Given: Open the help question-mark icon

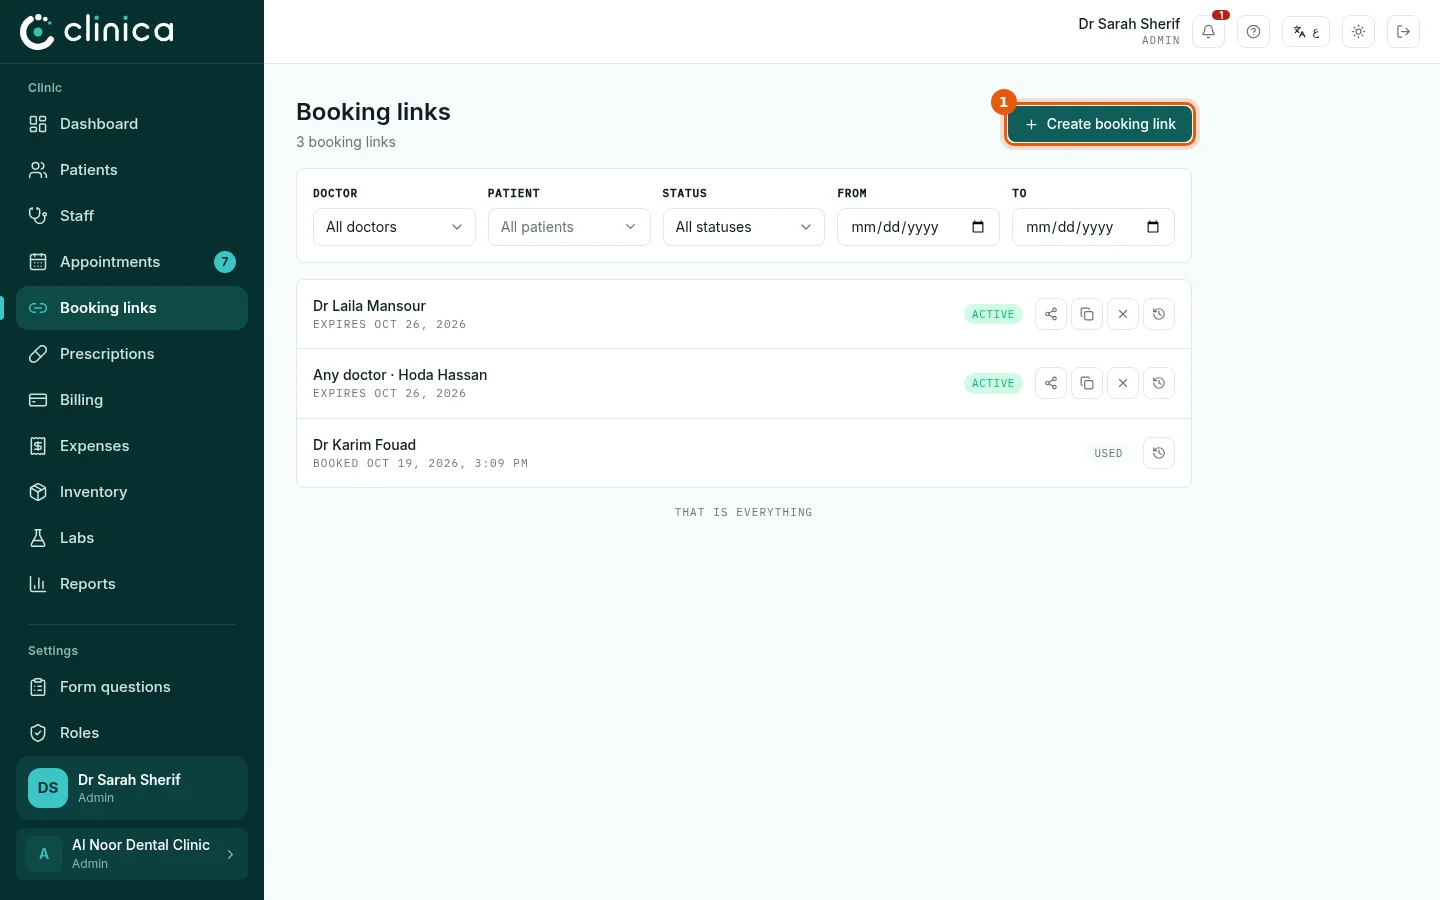Looking at the screenshot, I should pos(1253,32).
